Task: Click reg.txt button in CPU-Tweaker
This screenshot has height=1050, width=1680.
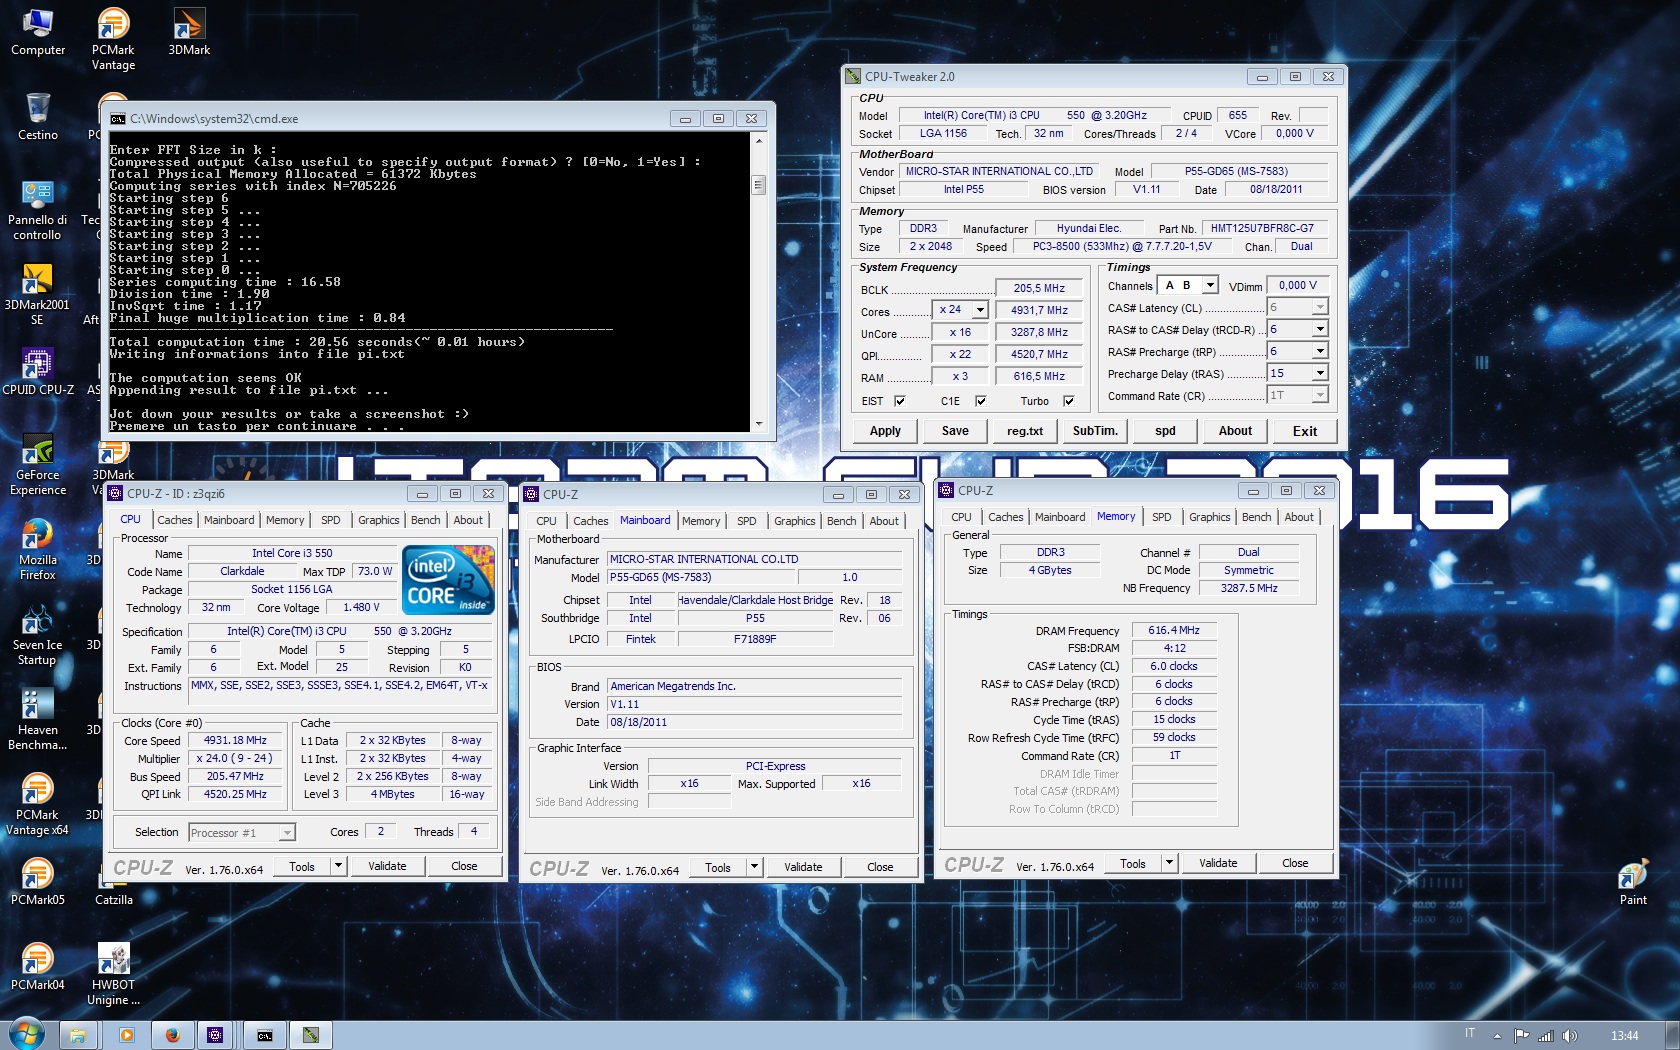Action: [x=1025, y=431]
